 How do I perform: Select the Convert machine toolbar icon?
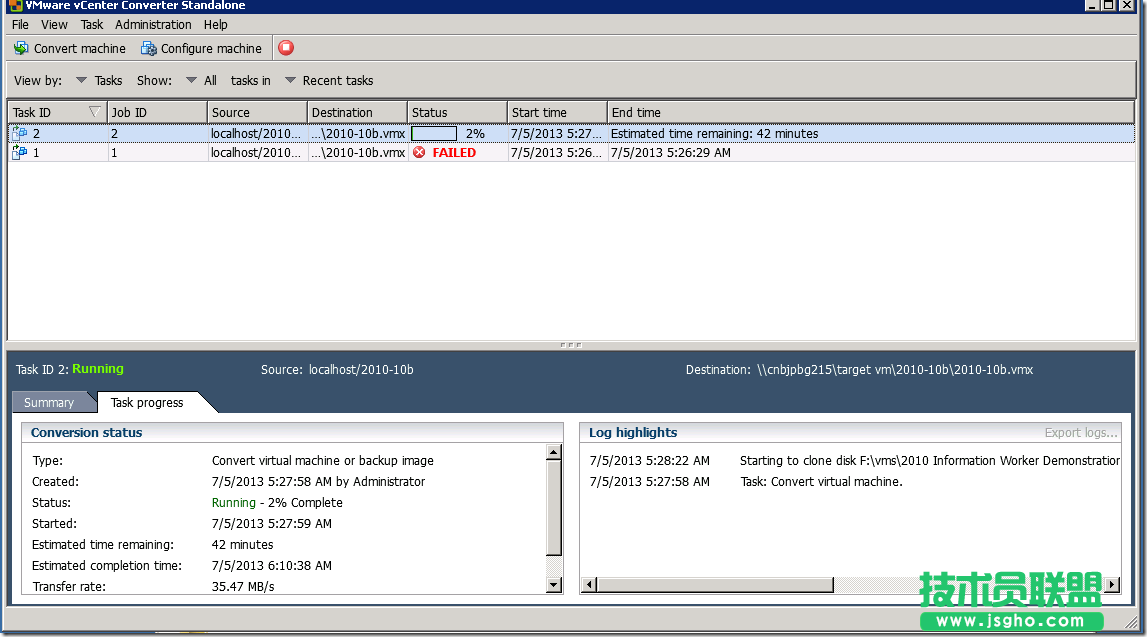pyautogui.click(x=21, y=47)
